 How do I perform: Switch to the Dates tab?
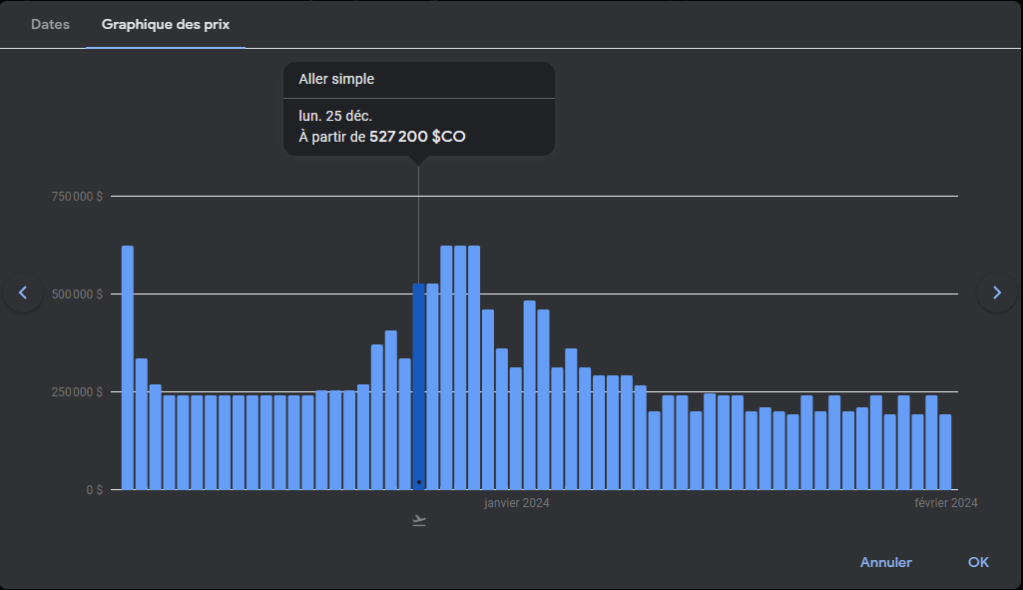click(x=50, y=24)
